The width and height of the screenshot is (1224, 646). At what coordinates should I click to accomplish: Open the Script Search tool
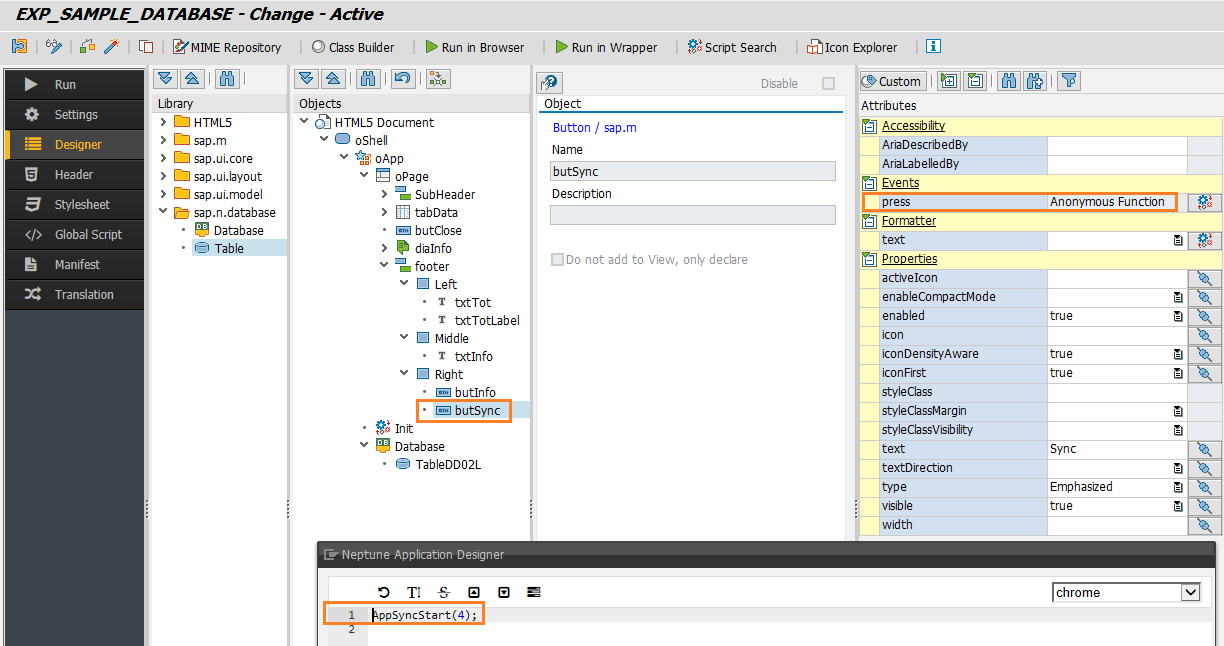[733, 46]
